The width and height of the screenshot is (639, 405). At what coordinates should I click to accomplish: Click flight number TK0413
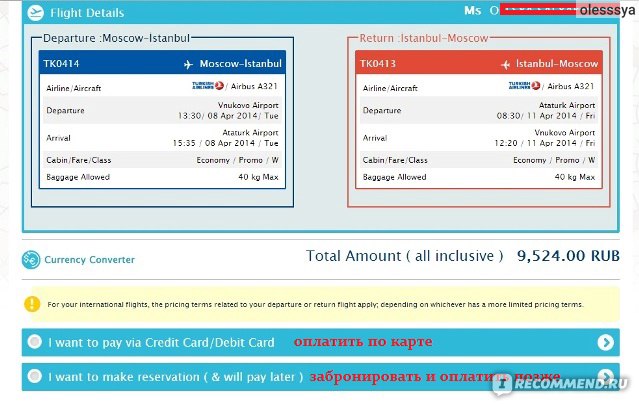tap(378, 64)
